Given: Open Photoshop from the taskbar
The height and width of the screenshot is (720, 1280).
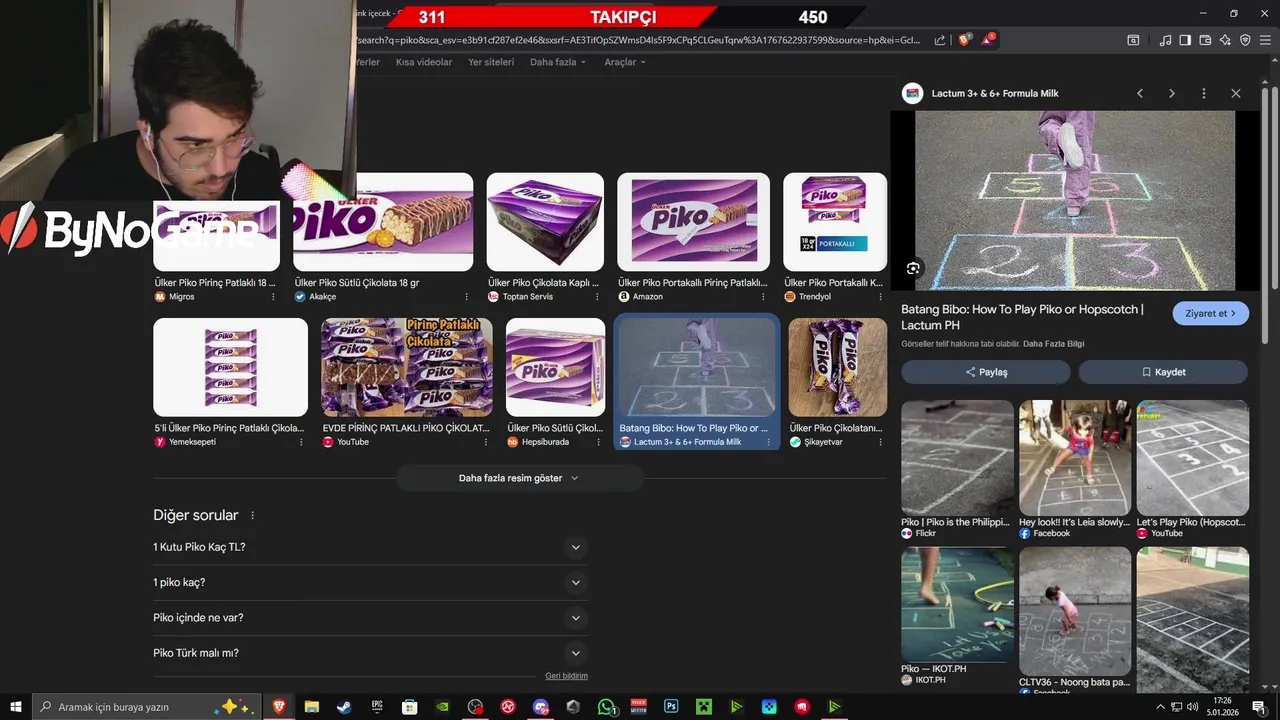Looking at the screenshot, I should [671, 706].
